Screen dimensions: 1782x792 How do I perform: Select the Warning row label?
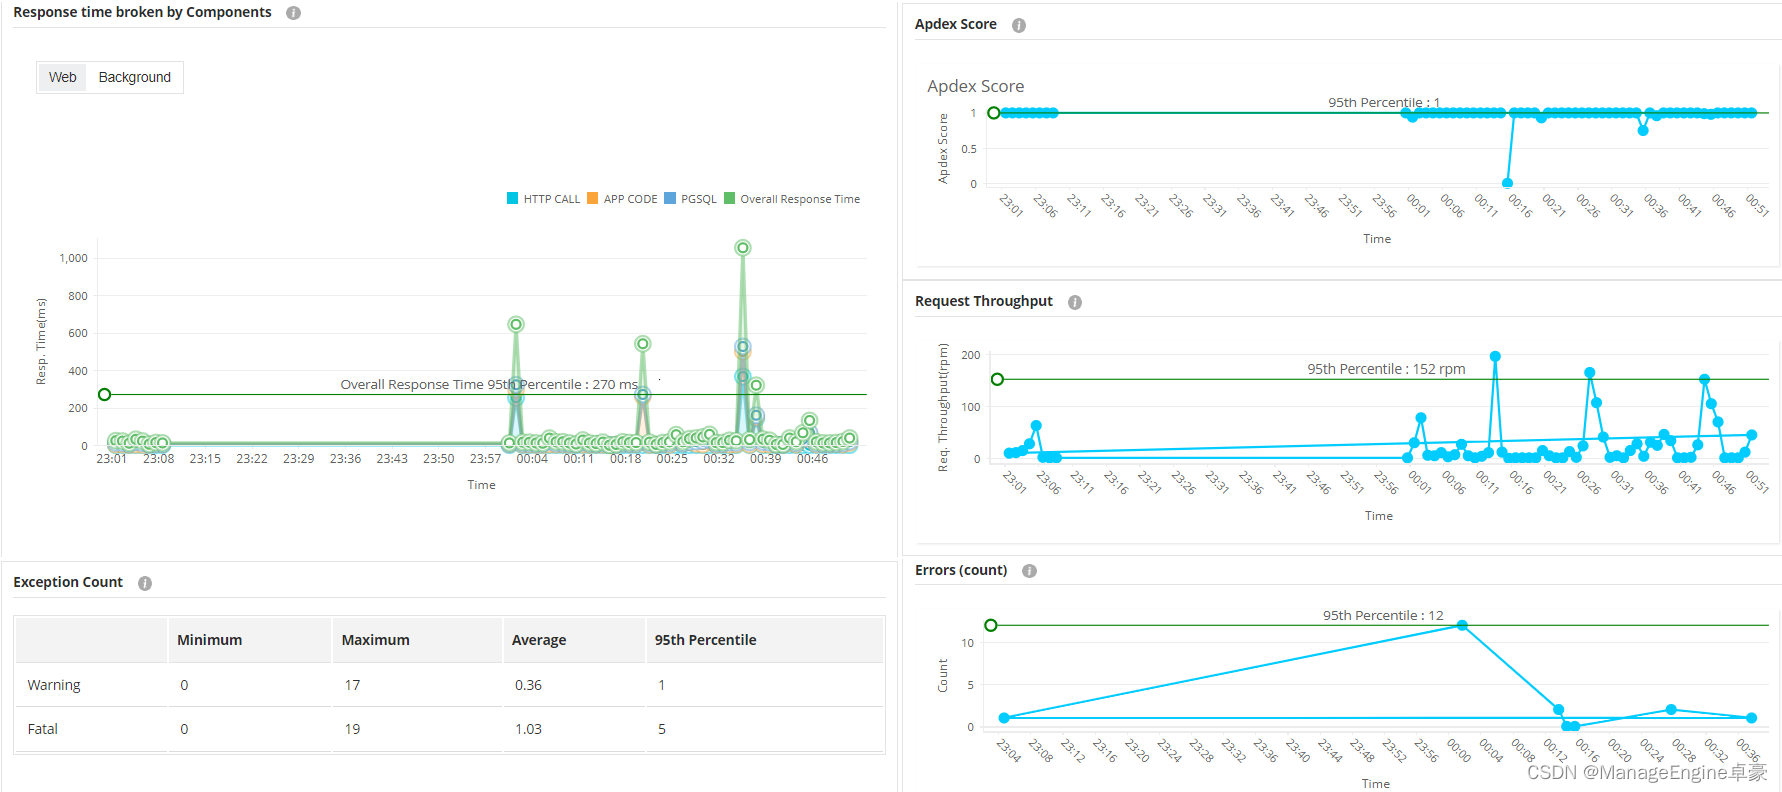pyautogui.click(x=54, y=685)
